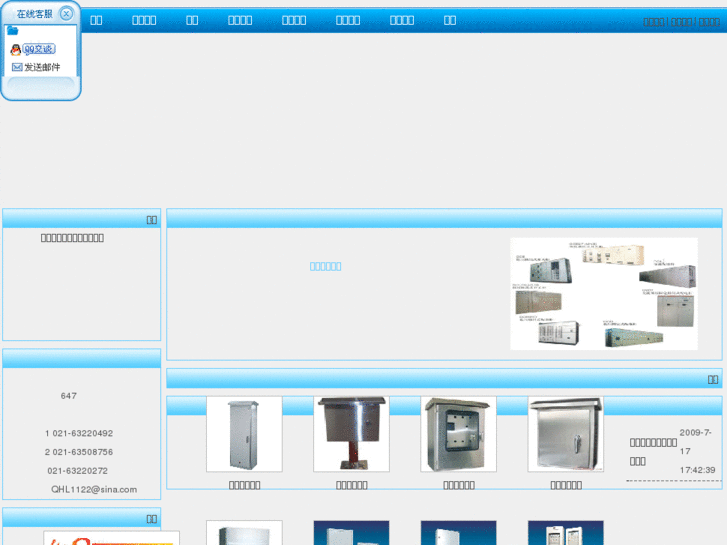The image size is (727, 545).
Task: Click the blue folder icon in the service widget
Action: 13,31
